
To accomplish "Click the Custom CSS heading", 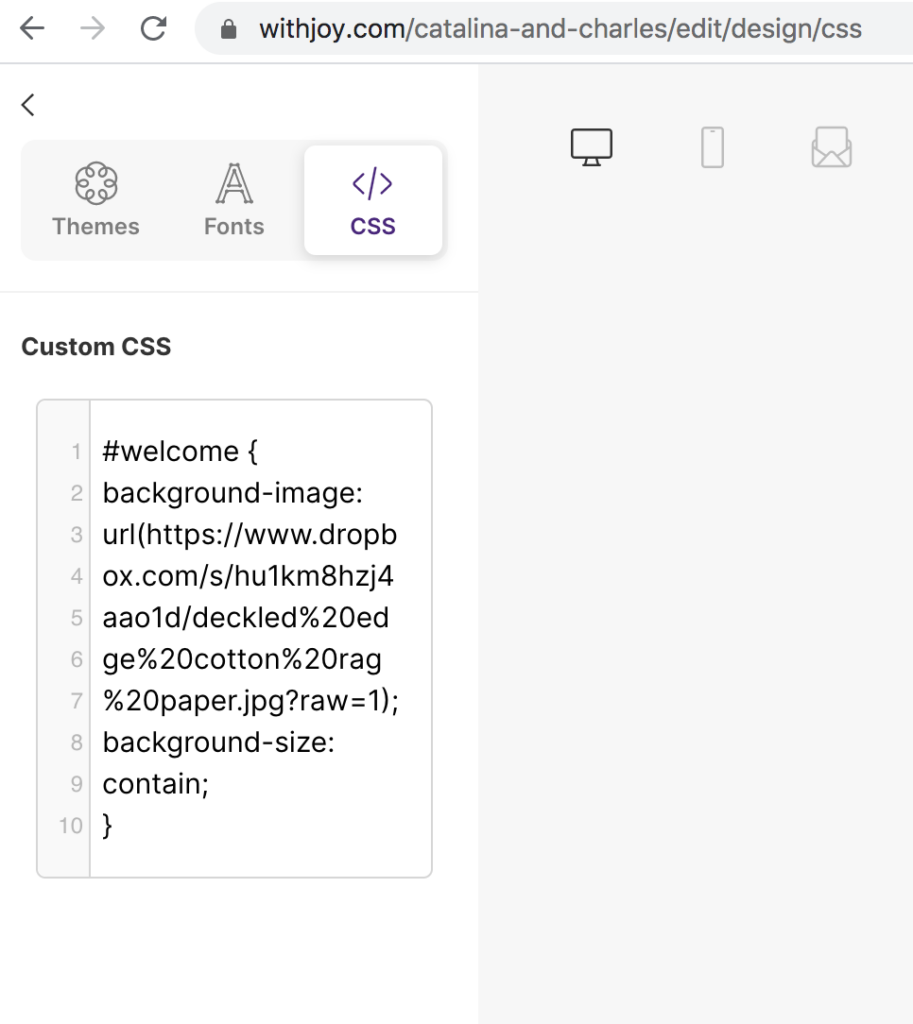I will [96, 347].
